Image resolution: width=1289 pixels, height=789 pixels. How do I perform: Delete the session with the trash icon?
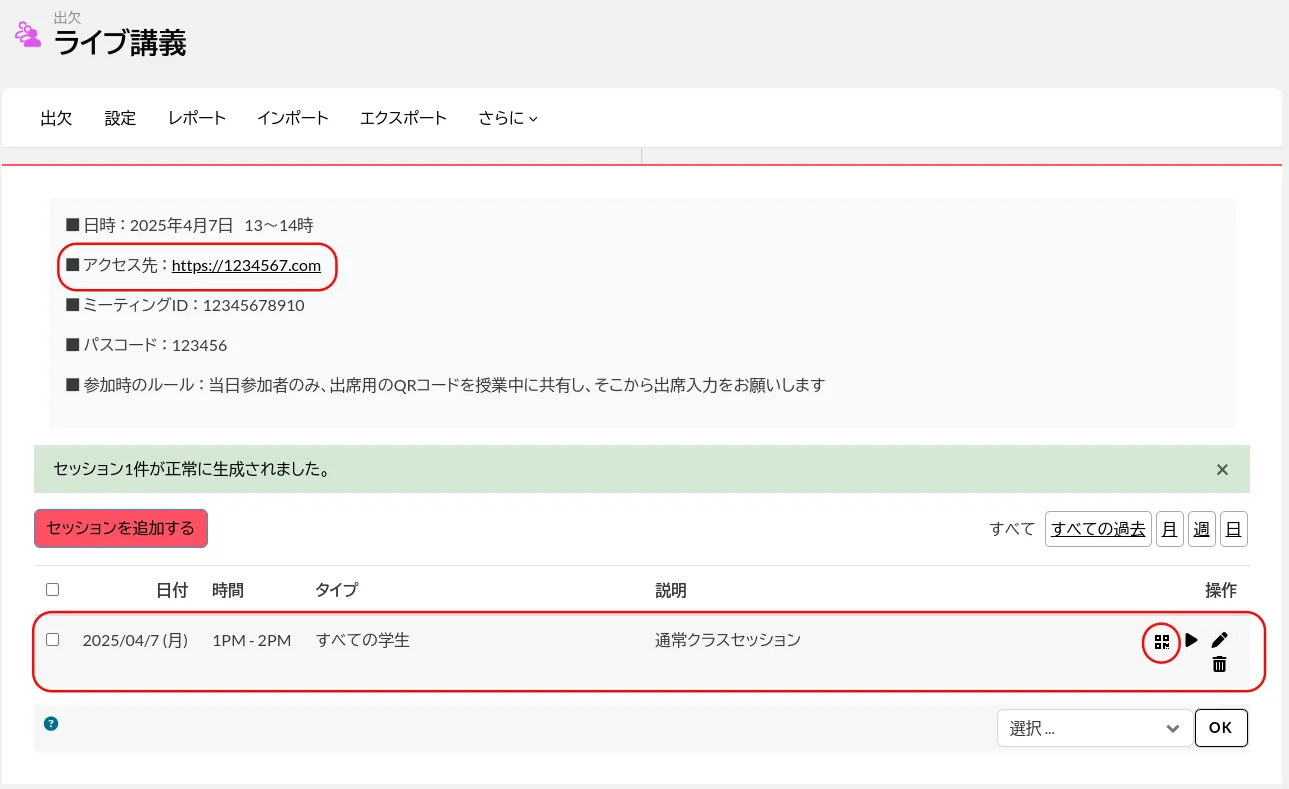[x=1219, y=664]
